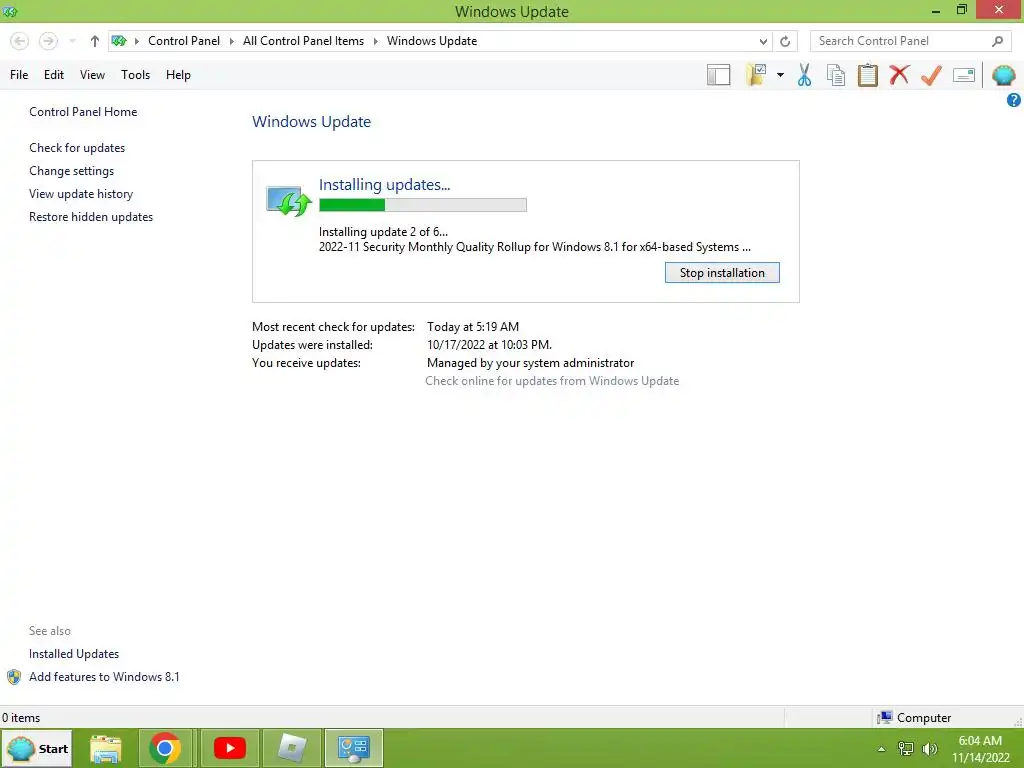This screenshot has height=768, width=1024.
Task: Click the 2022-11 Security Monthly Quality Rollup text
Action: point(534,248)
